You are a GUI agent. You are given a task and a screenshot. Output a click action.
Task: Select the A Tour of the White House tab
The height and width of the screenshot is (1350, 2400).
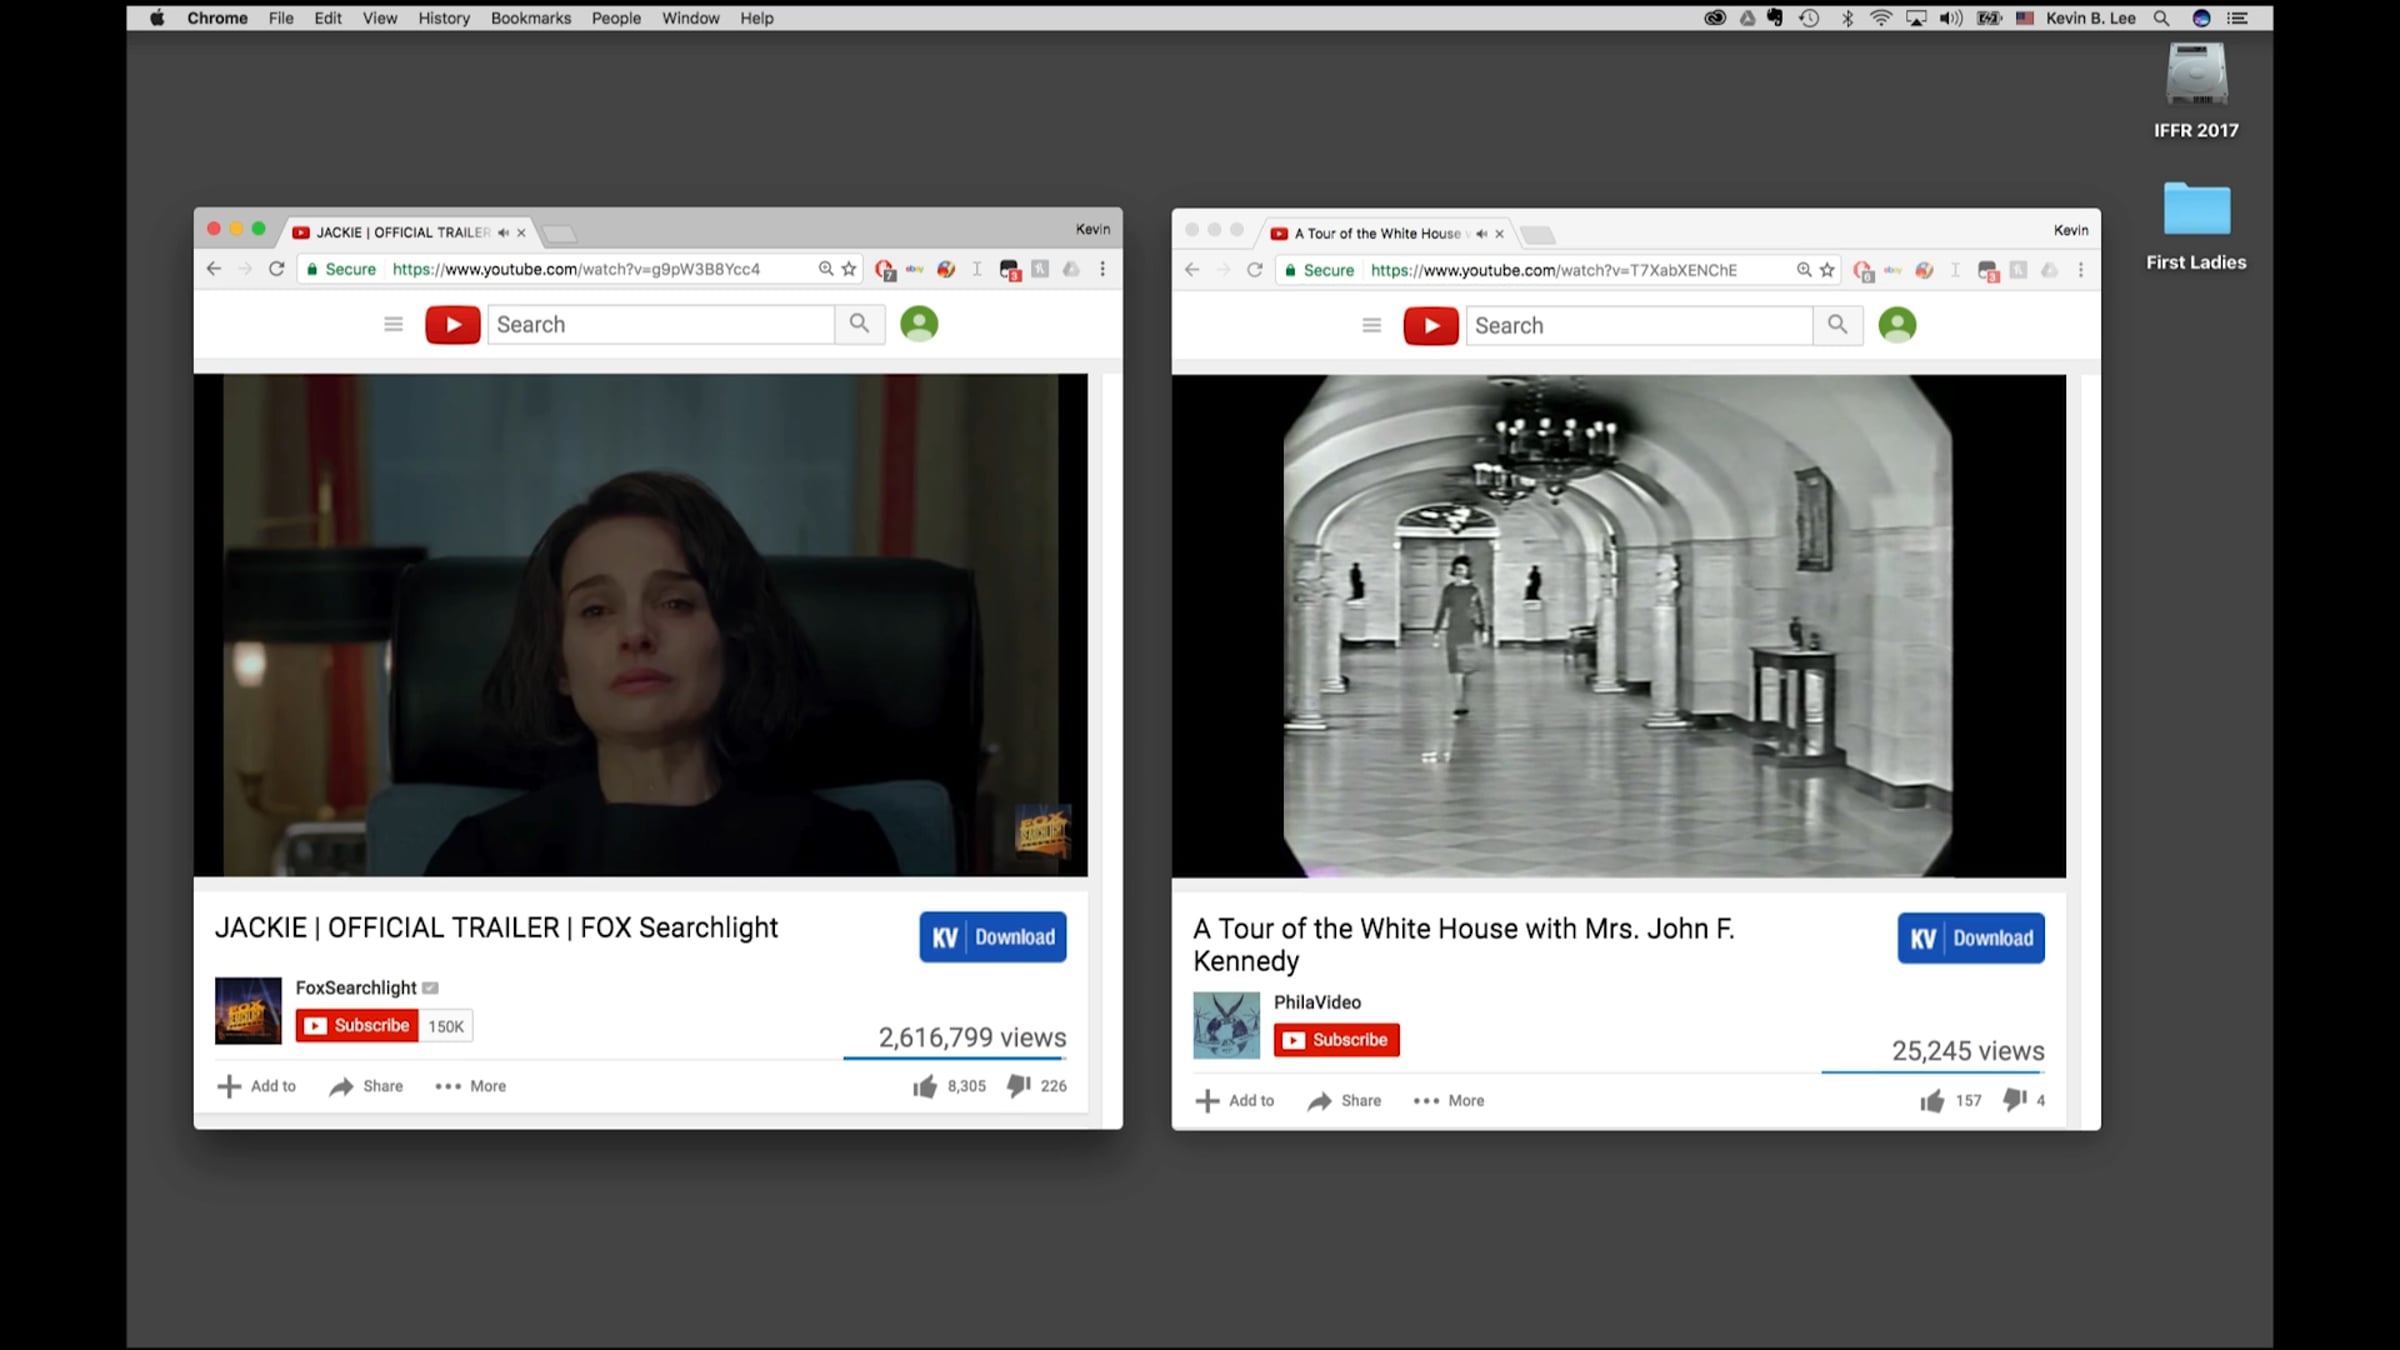coord(1387,234)
